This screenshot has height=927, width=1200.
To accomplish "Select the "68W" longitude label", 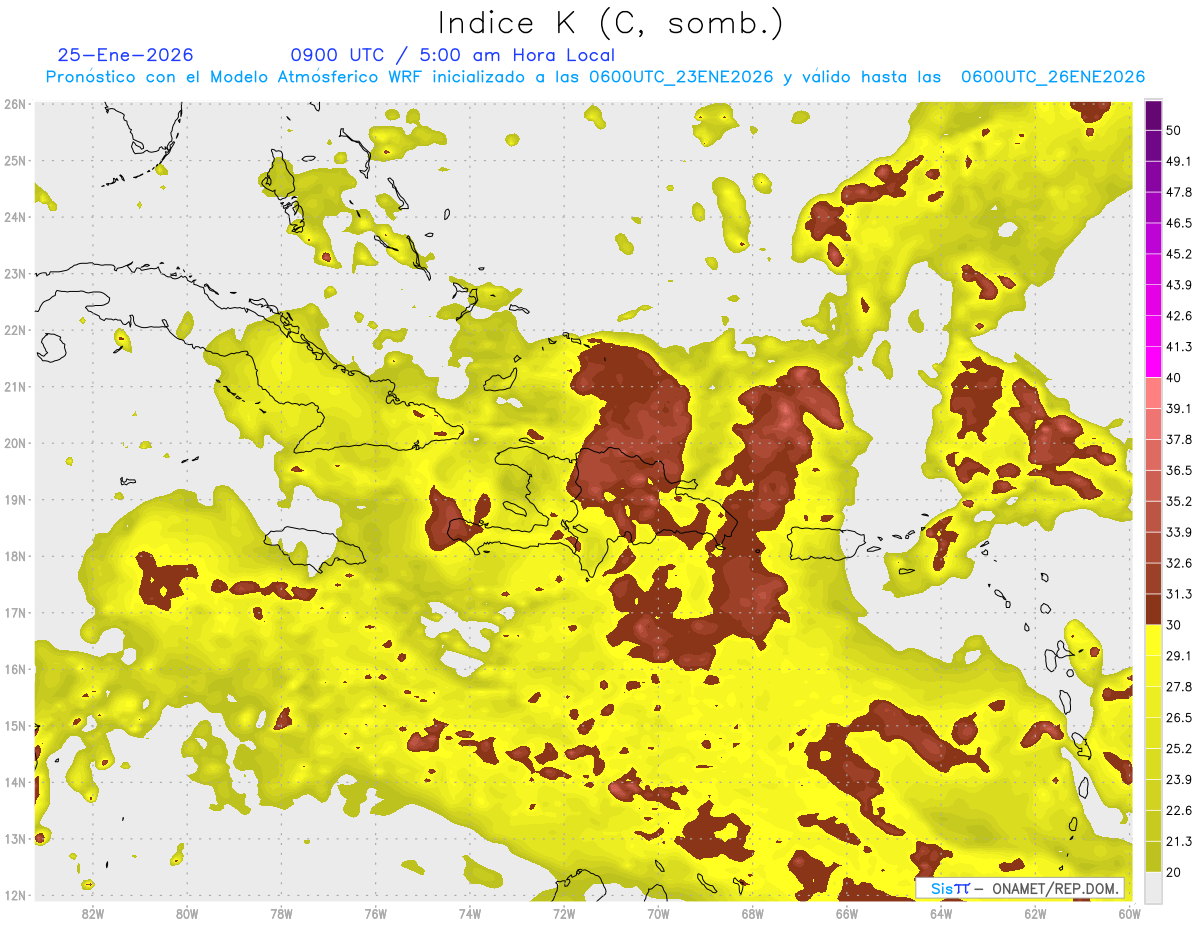I will [753, 914].
